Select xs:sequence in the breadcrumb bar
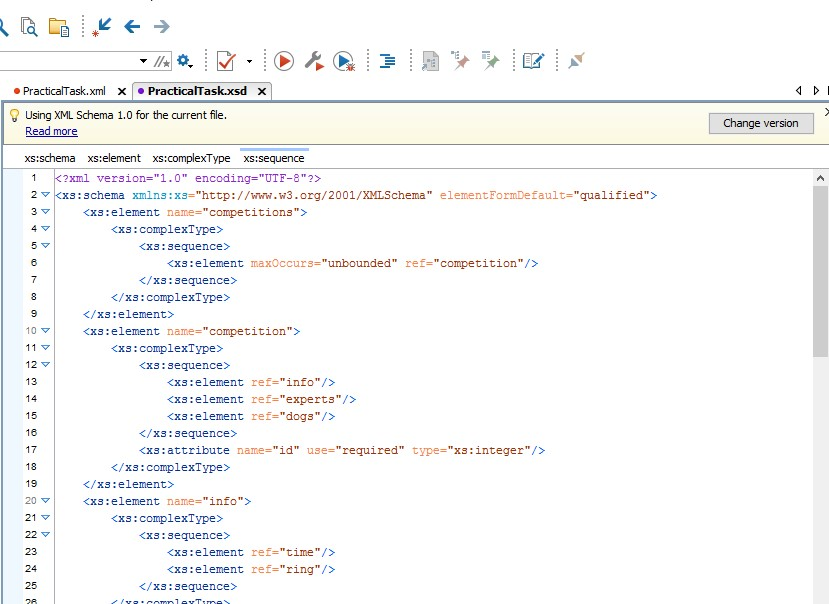The width and height of the screenshot is (829, 604). click(272, 157)
